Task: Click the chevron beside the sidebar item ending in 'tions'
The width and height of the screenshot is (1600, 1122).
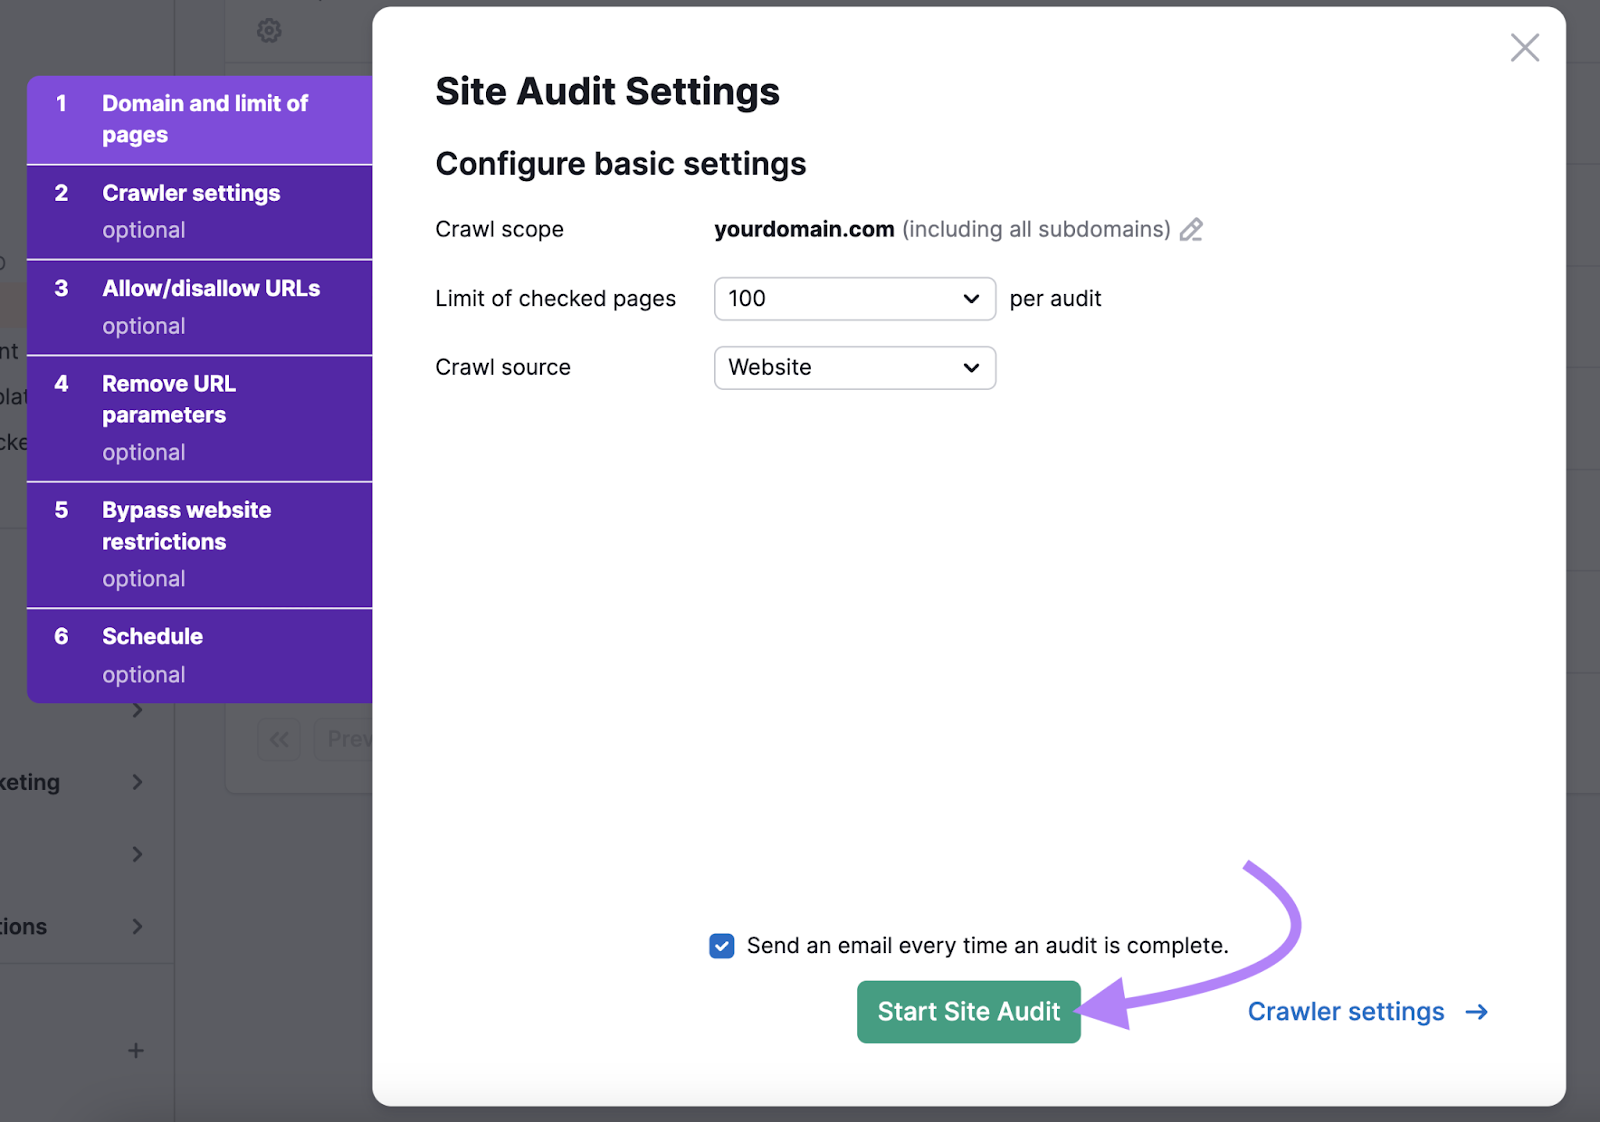Action: coord(138,926)
